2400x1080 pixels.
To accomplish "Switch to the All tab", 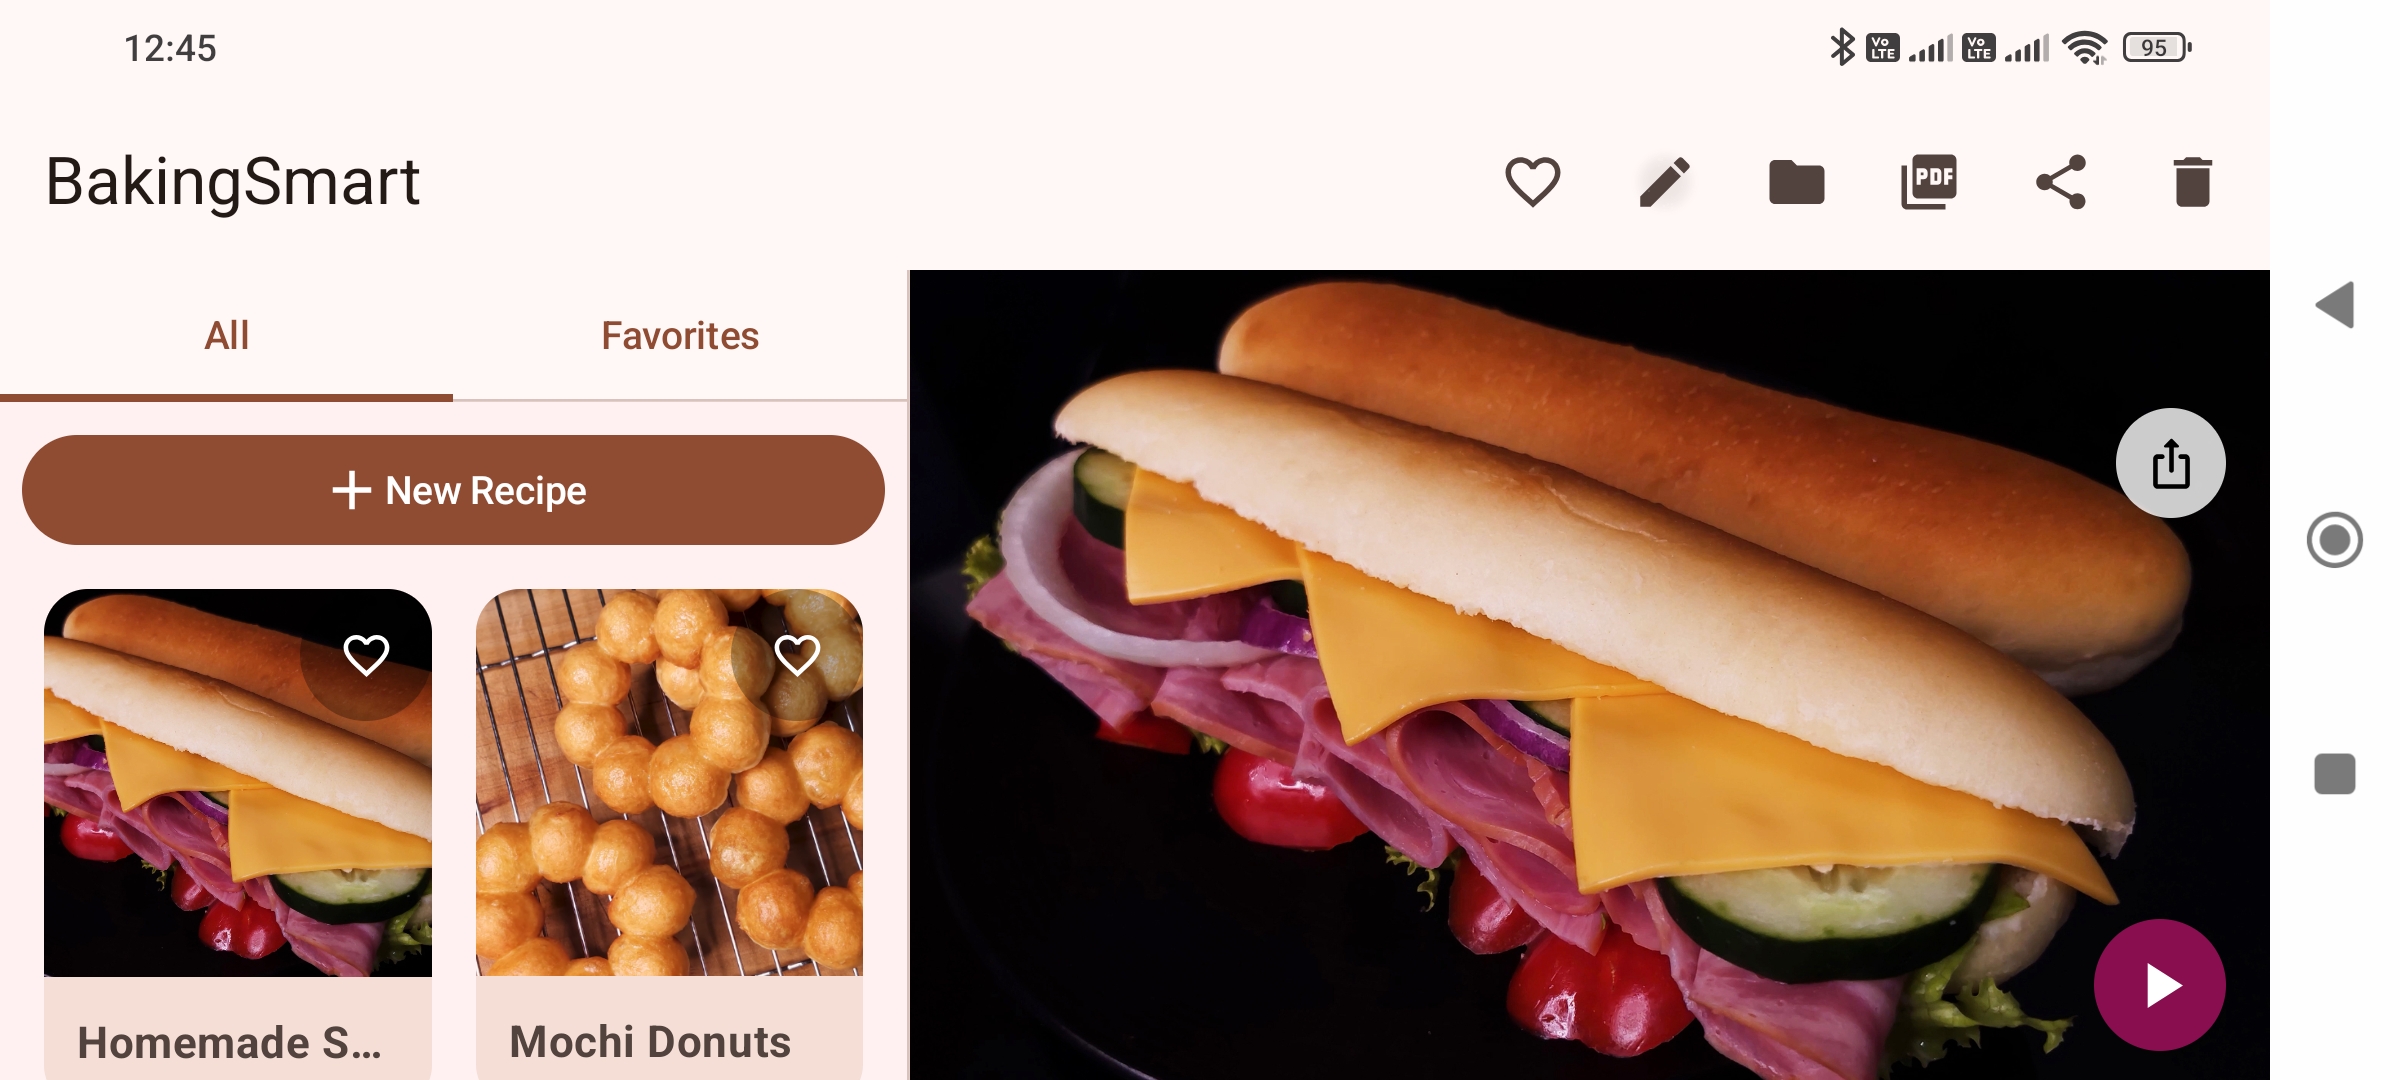I will point(227,336).
